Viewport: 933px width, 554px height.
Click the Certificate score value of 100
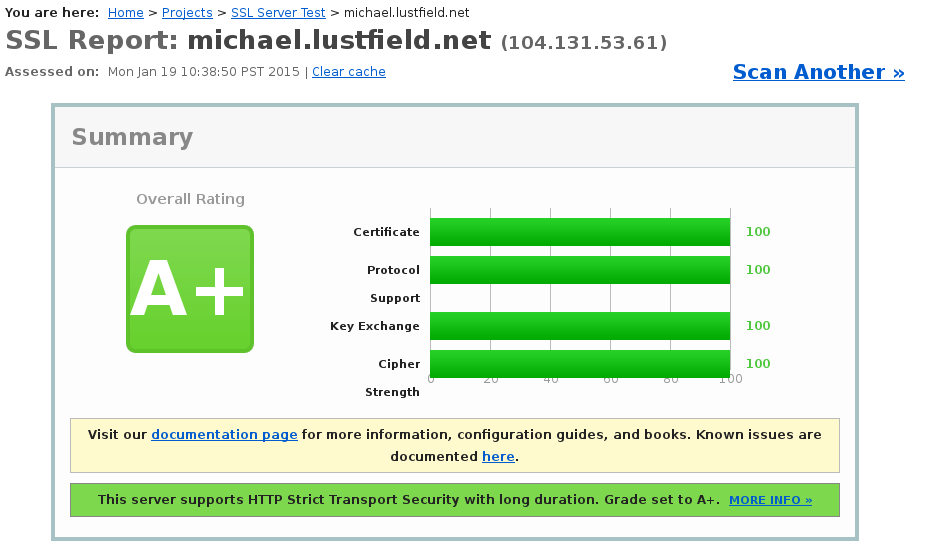pyautogui.click(x=758, y=232)
